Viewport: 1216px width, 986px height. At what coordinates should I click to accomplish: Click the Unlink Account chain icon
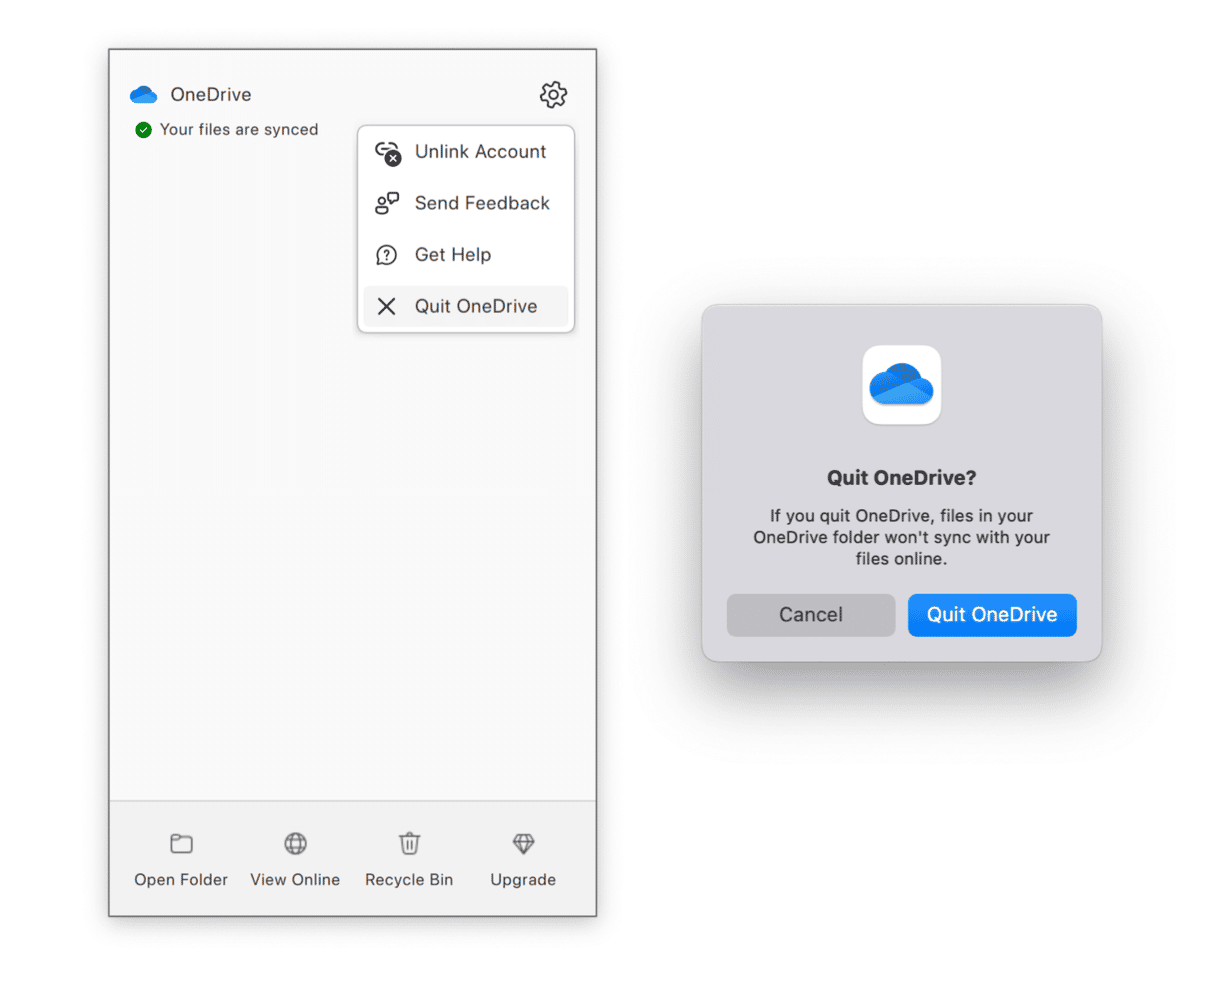click(388, 152)
